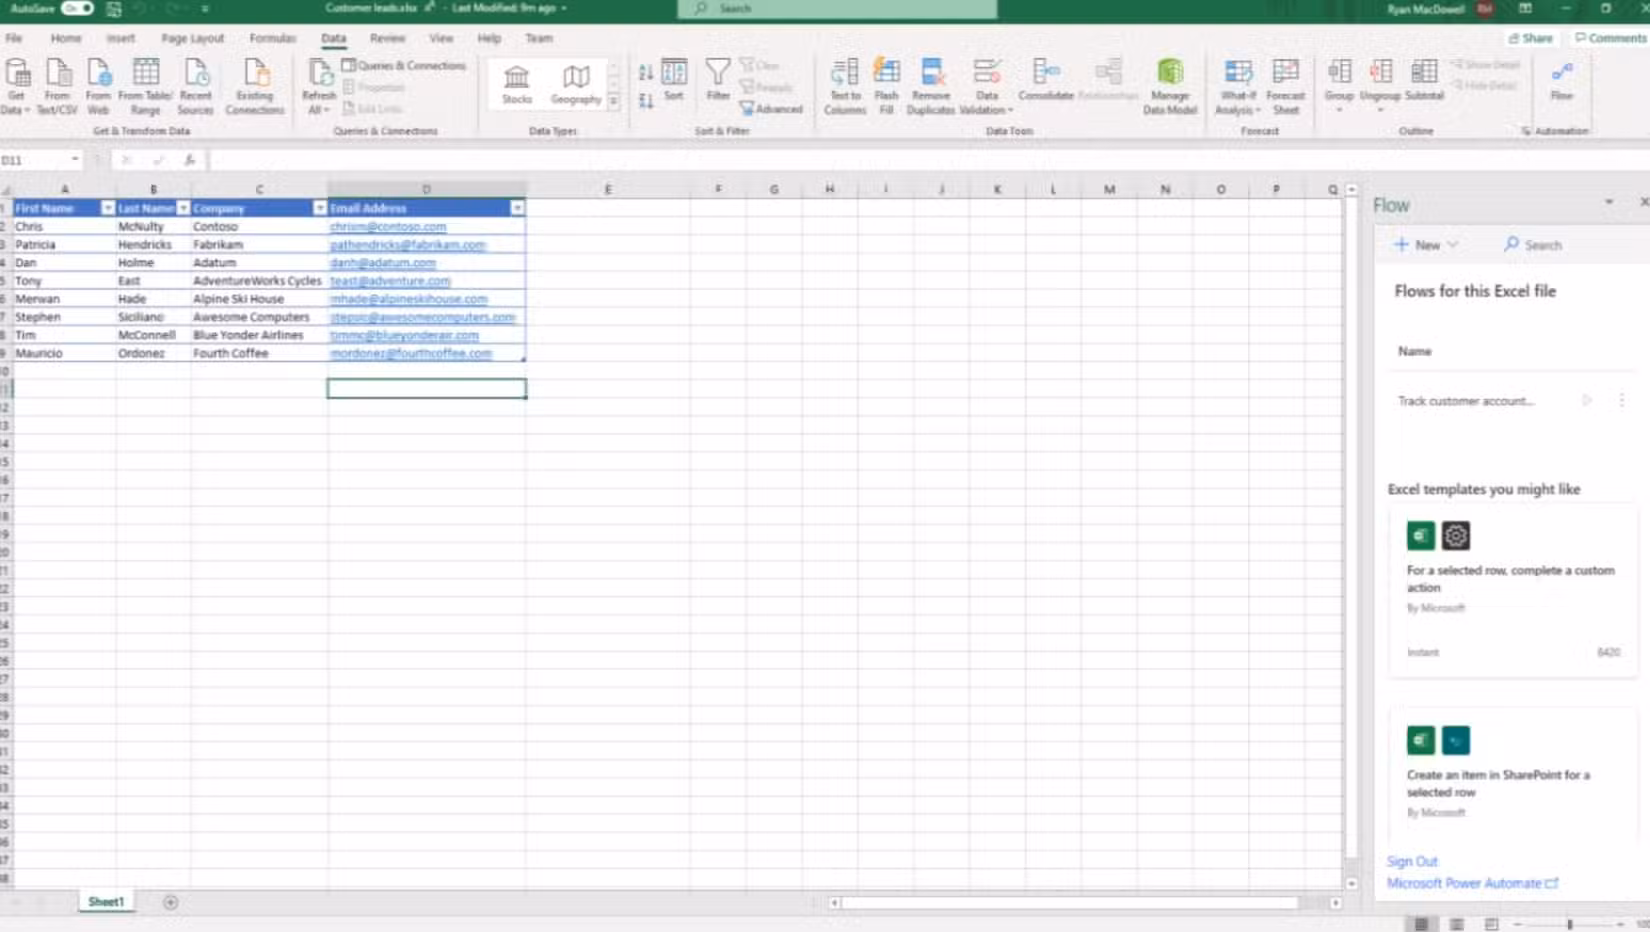
Task: Click the Filter icon
Action: [x=718, y=80]
